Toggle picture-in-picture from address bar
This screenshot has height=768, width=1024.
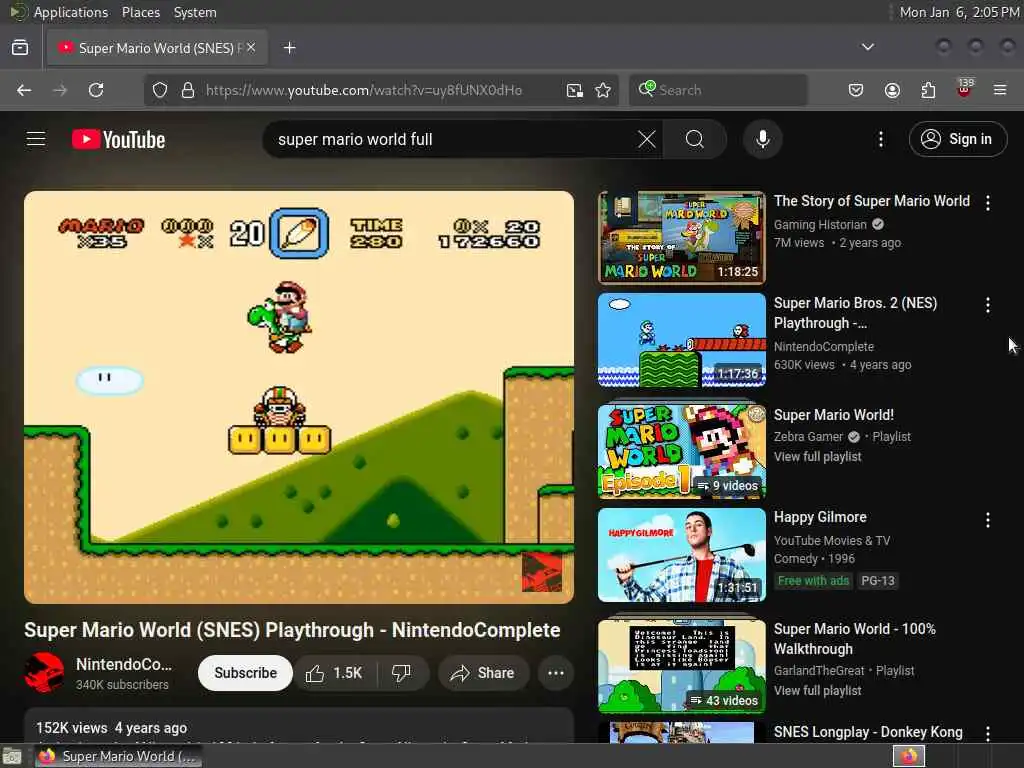[x=575, y=90]
